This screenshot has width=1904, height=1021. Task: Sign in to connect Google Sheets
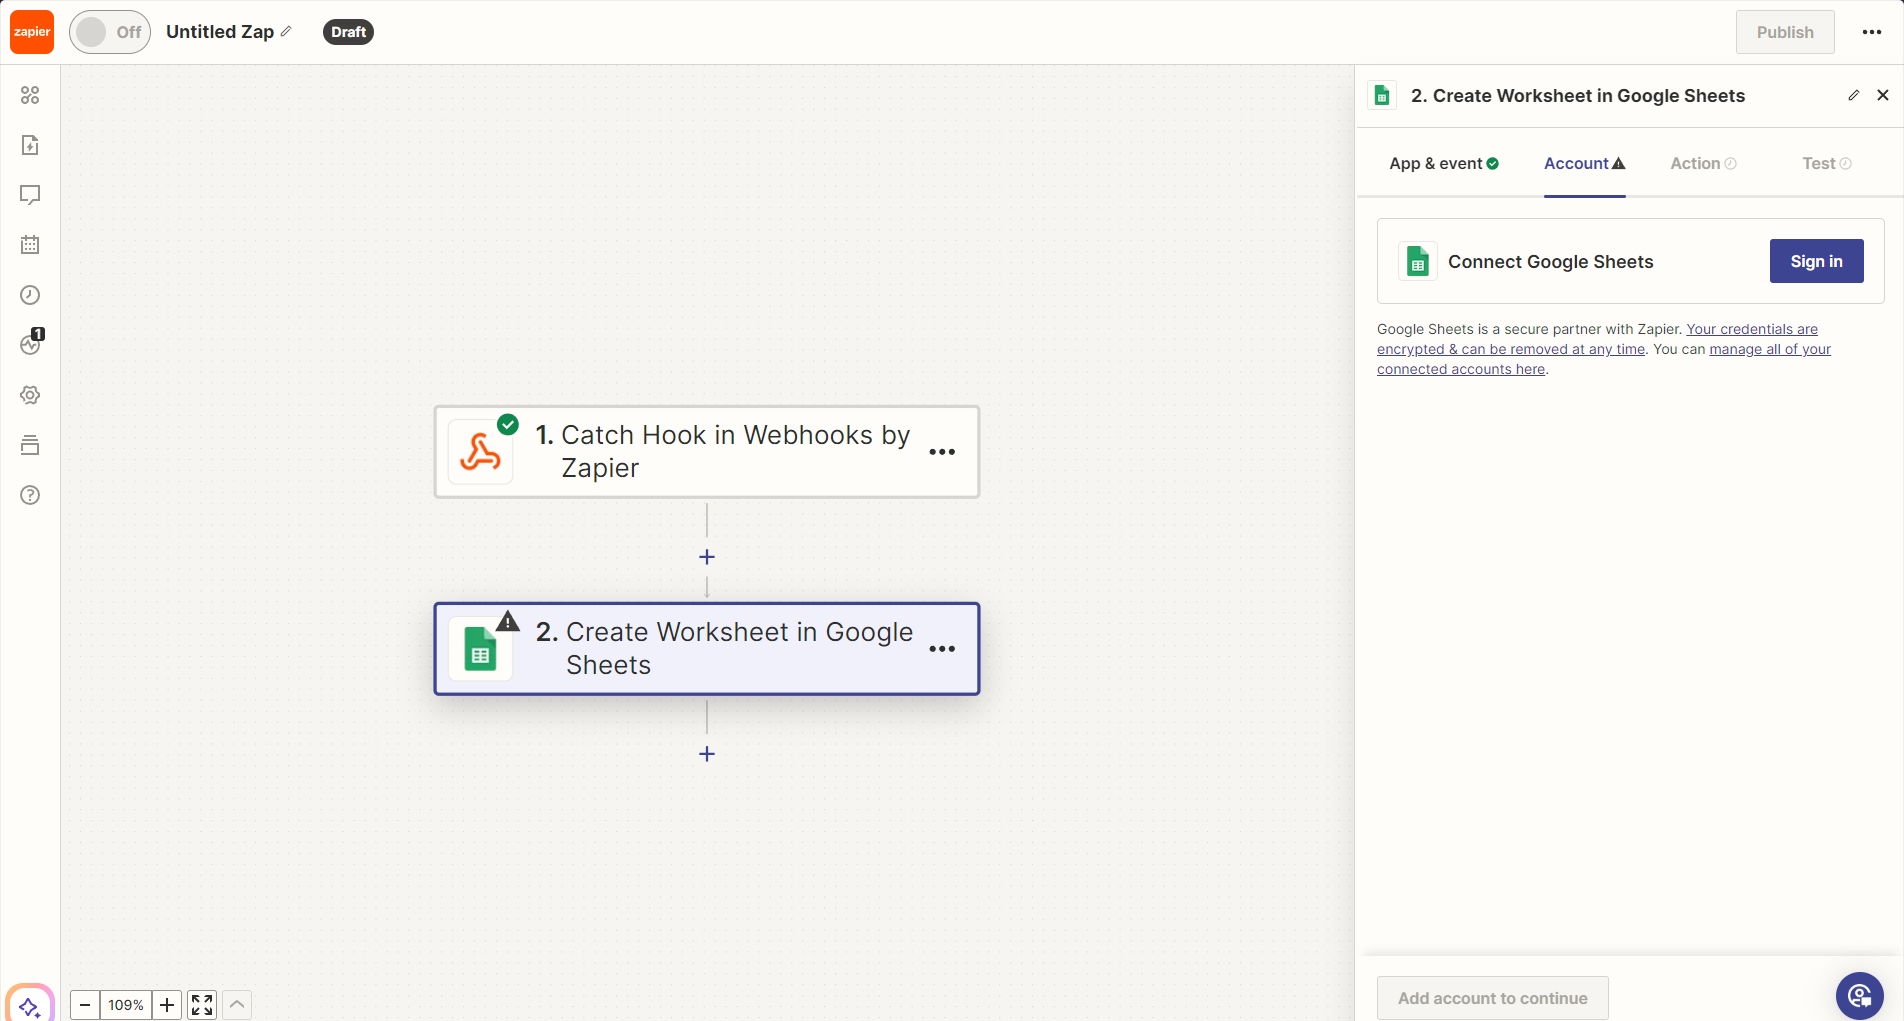tap(1816, 261)
